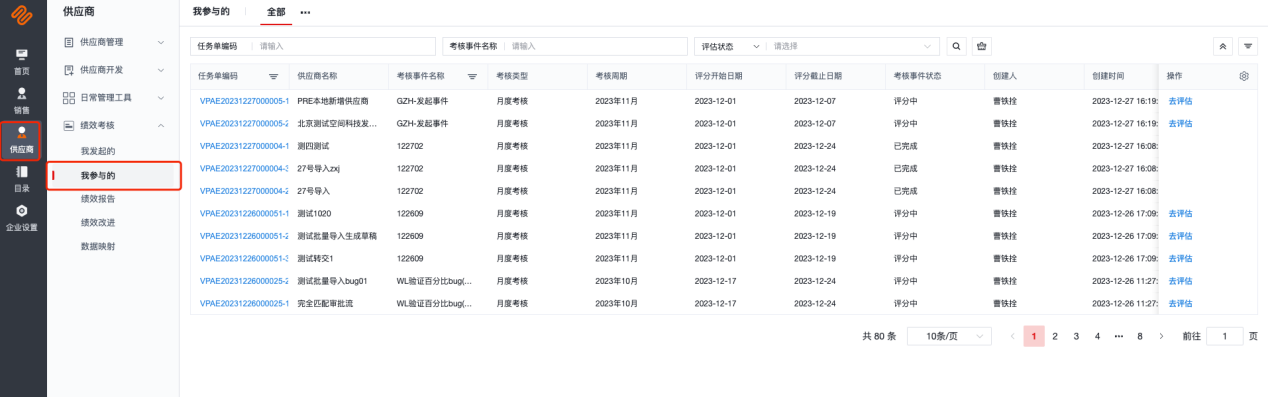Viewport: 1268px width, 397px height.
Task: Click the 日常管理工具 menu icon
Action: [69, 98]
